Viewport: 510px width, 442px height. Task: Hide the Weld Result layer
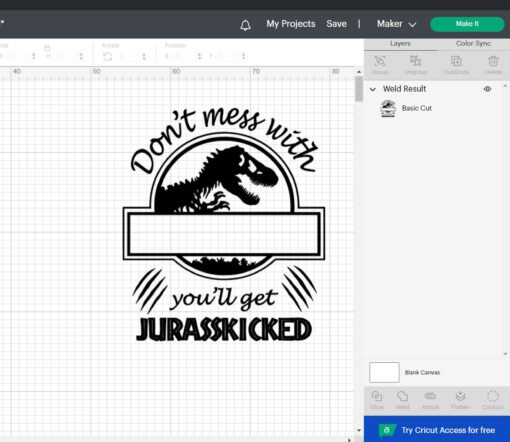click(487, 89)
